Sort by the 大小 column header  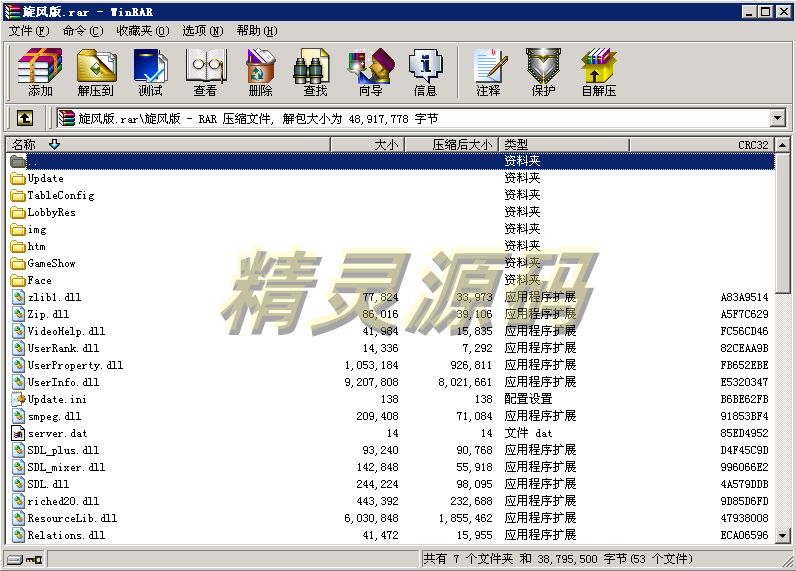tap(368, 145)
